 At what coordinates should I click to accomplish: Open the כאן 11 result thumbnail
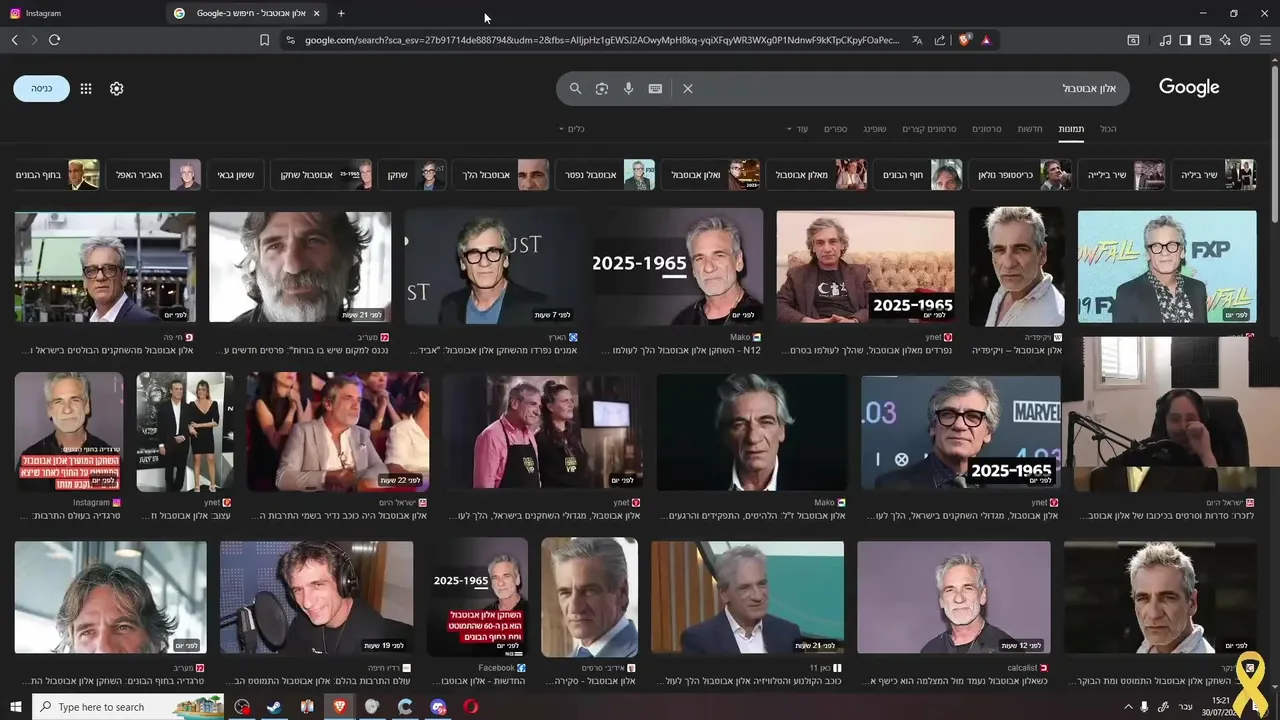click(747, 597)
